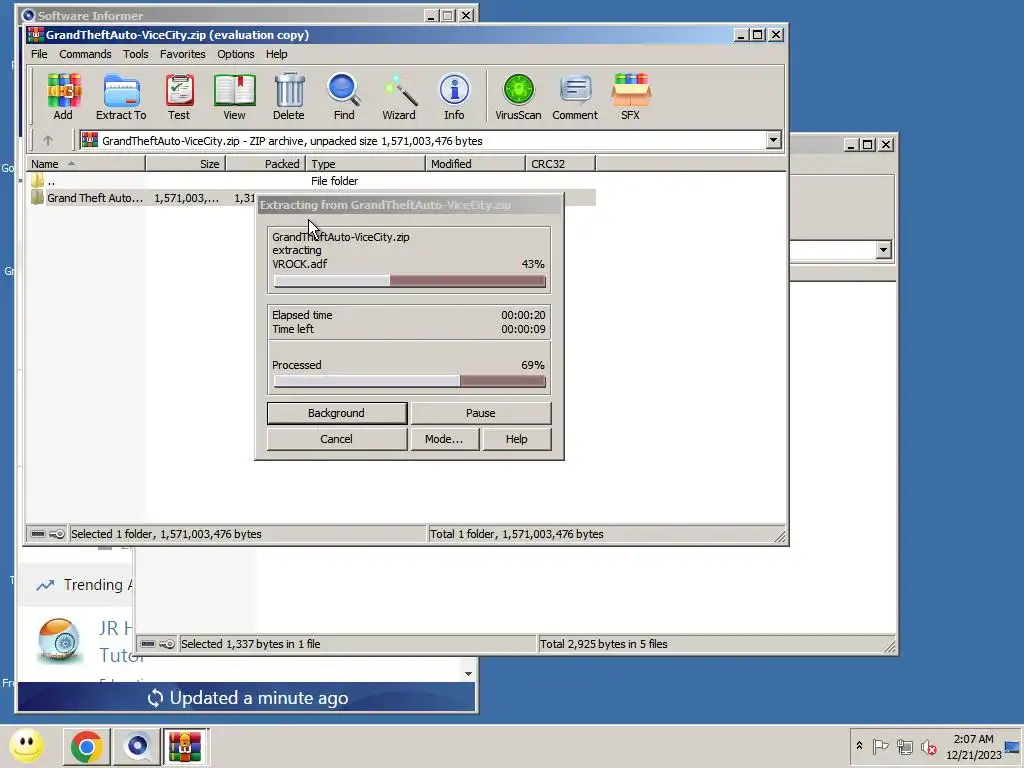Screen dimensions: 1024x768
Task: Send the extraction to Background
Action: pyautogui.click(x=337, y=413)
